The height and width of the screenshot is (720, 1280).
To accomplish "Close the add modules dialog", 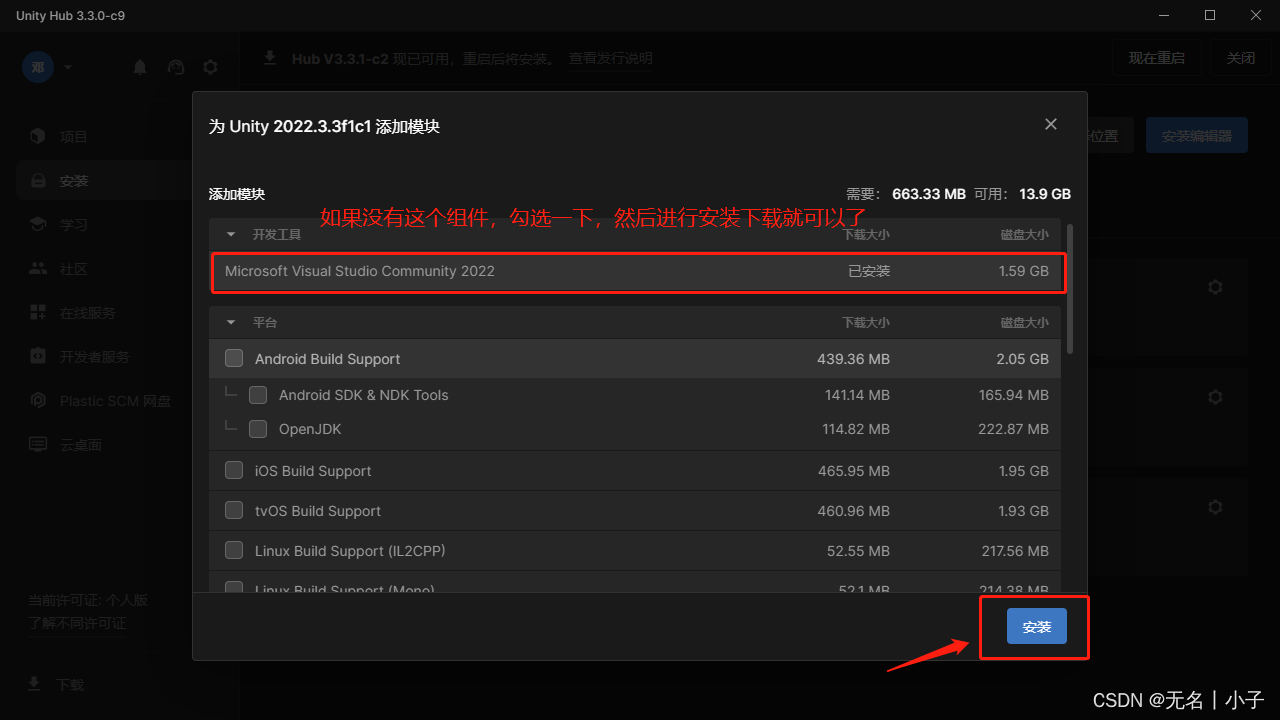I will pyautogui.click(x=1051, y=124).
